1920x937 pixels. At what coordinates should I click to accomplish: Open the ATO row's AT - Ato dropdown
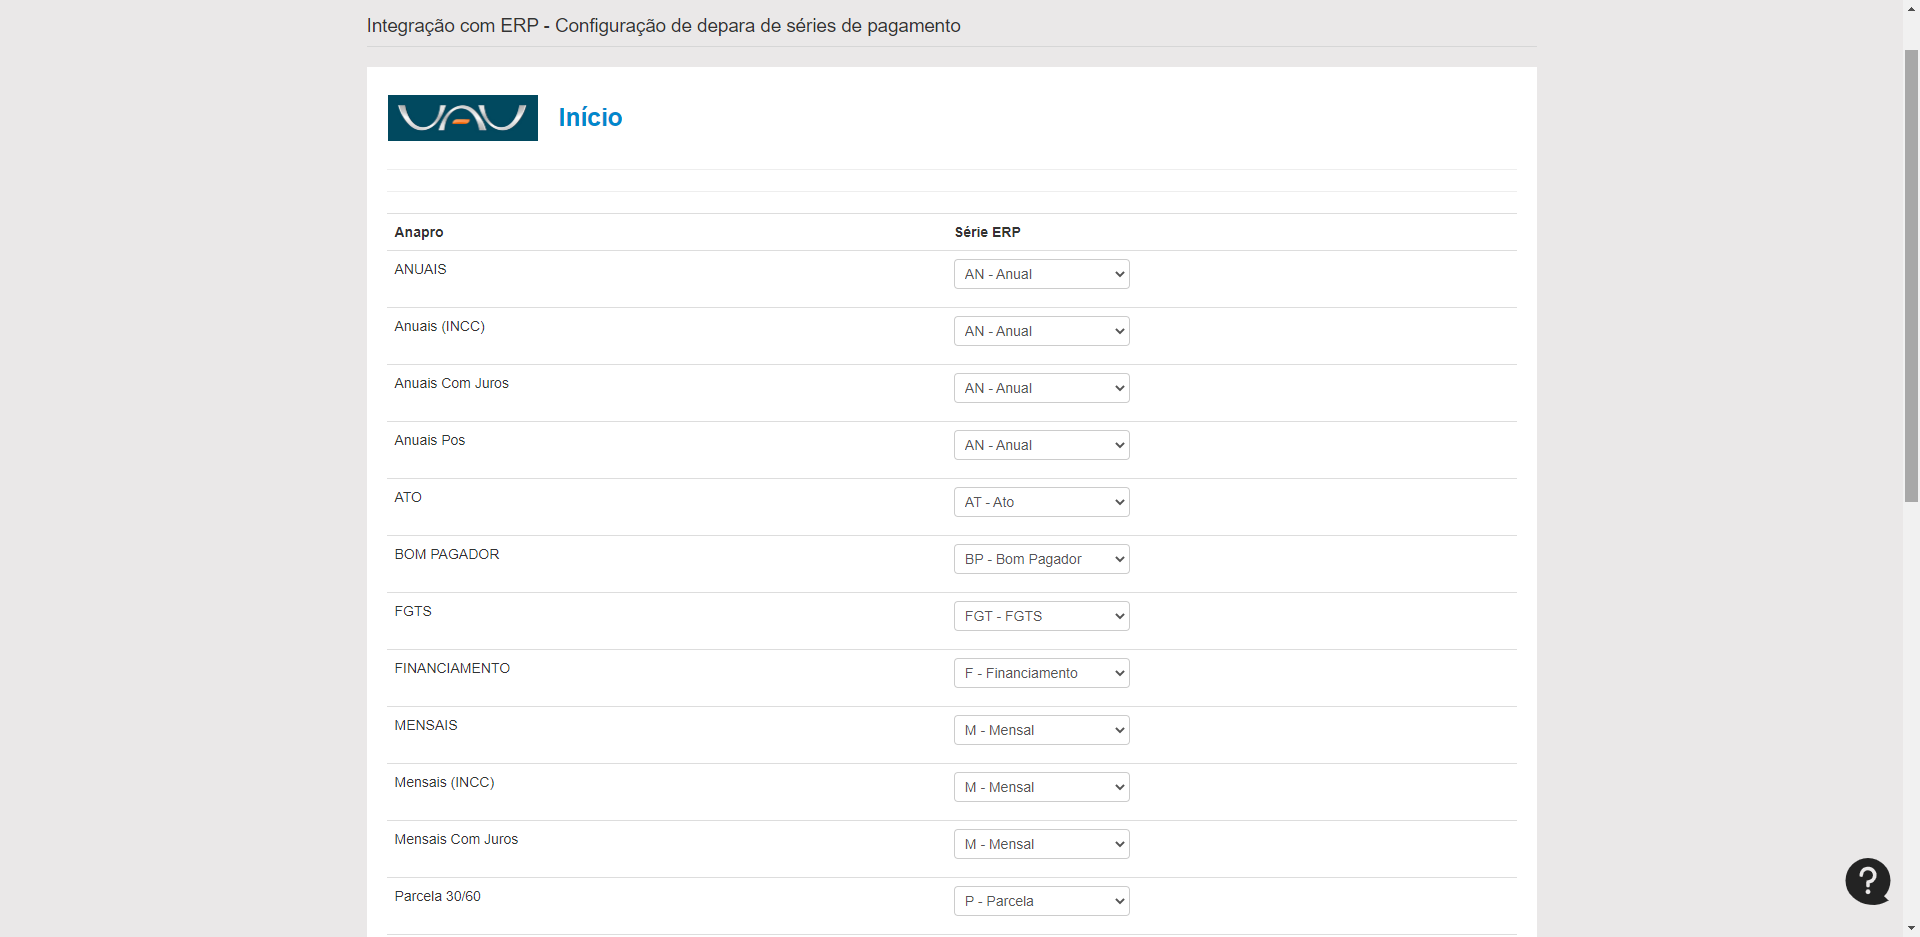(1041, 502)
